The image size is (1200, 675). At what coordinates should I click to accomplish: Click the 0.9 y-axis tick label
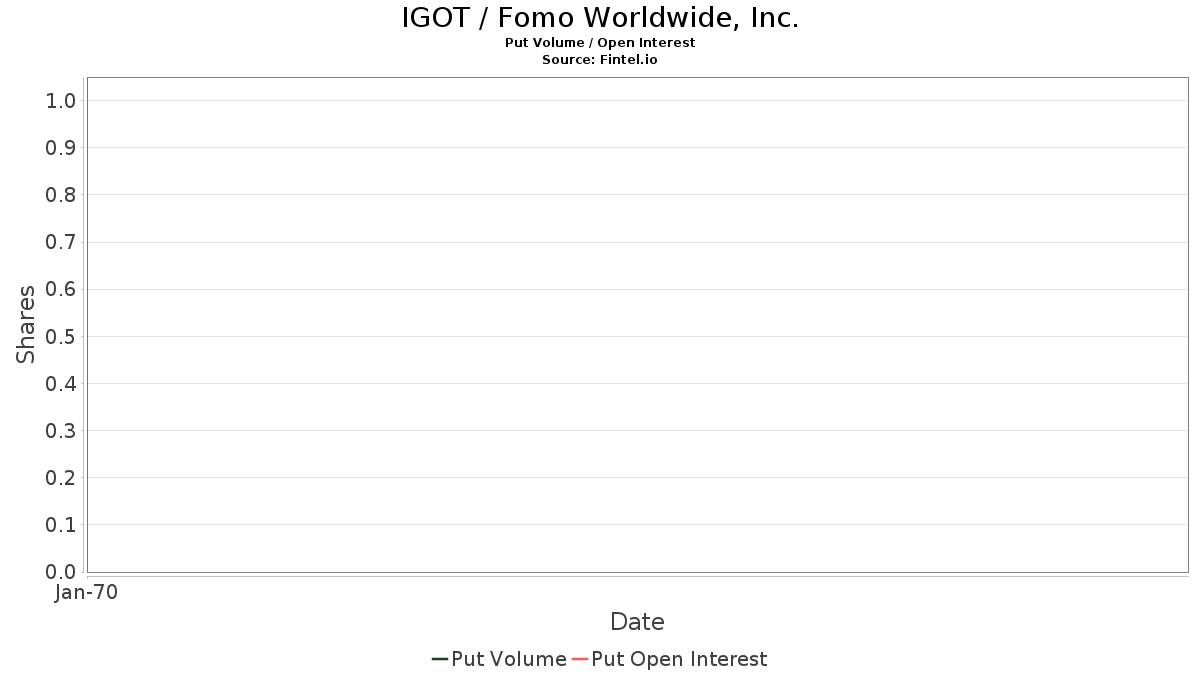[61, 147]
